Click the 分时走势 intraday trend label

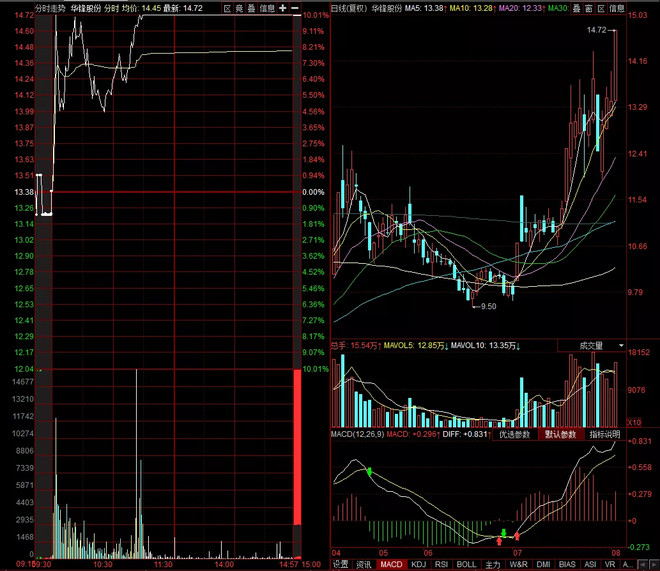pos(50,8)
